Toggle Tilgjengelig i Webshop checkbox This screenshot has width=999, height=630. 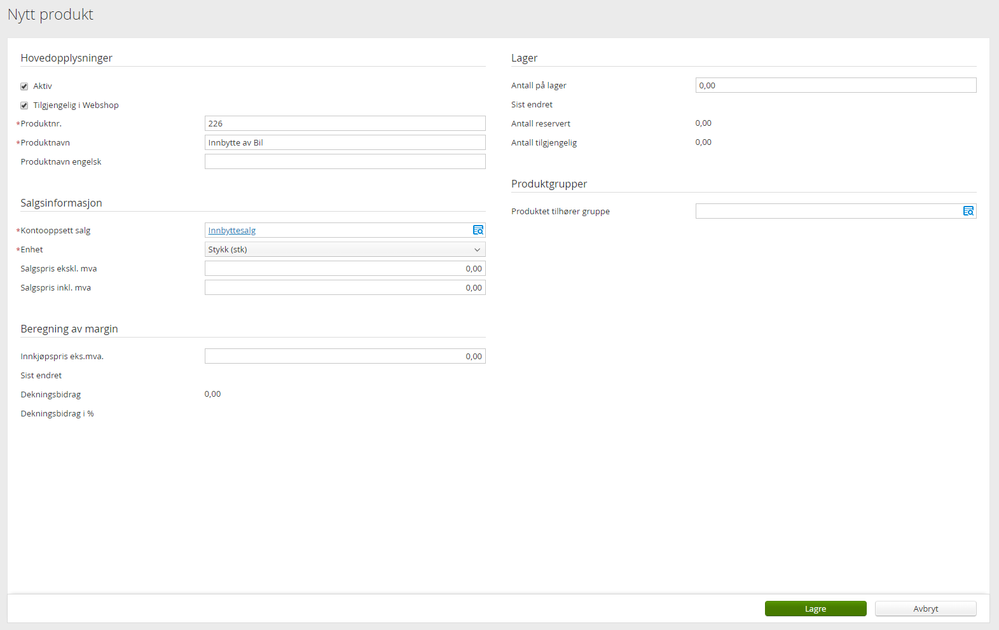point(24,105)
